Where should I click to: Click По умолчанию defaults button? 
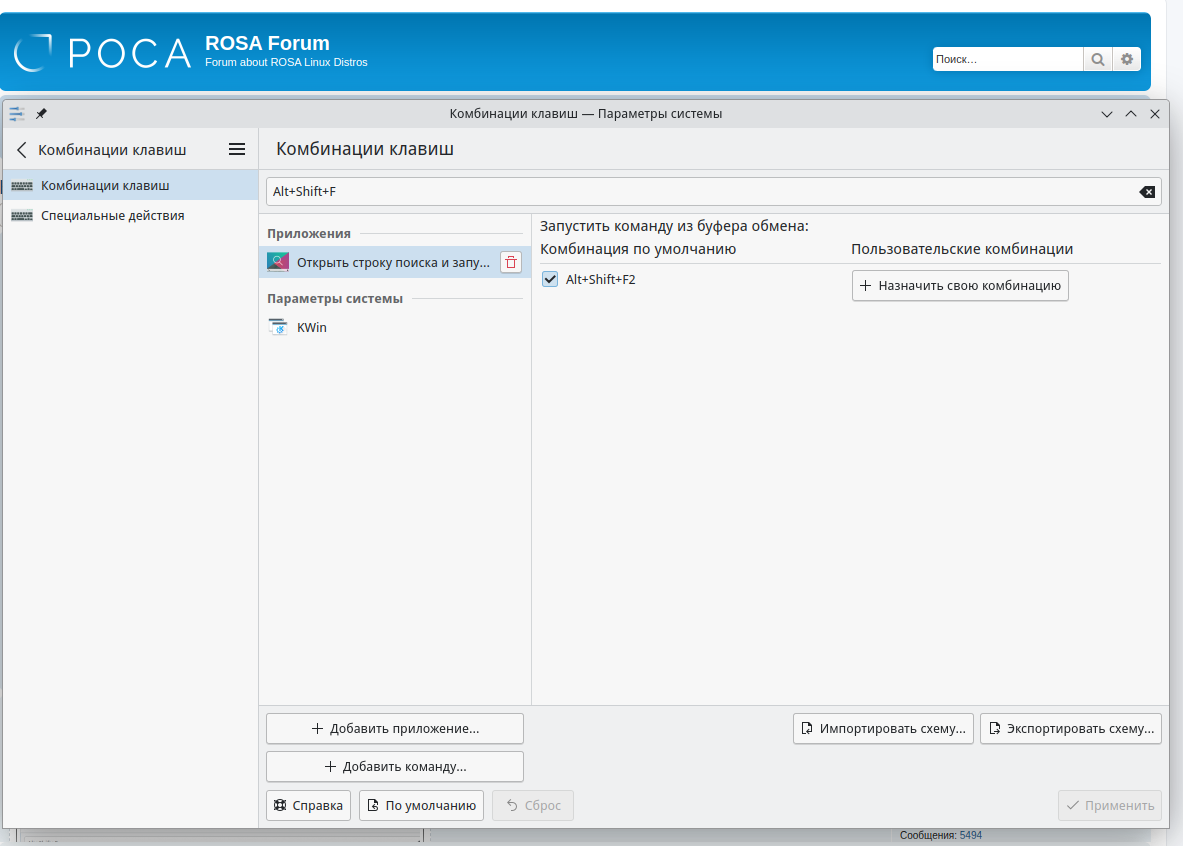421,805
